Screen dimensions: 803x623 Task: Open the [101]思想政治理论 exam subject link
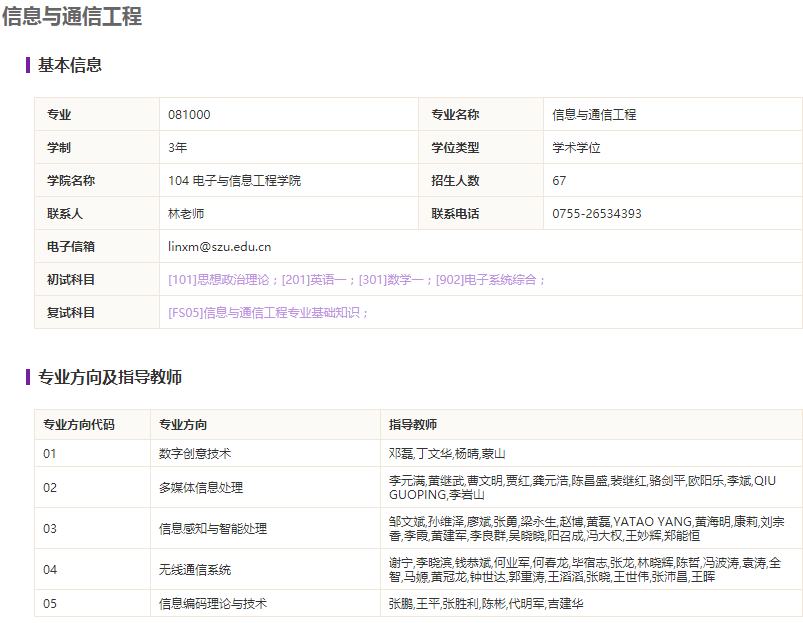[x=219, y=280]
